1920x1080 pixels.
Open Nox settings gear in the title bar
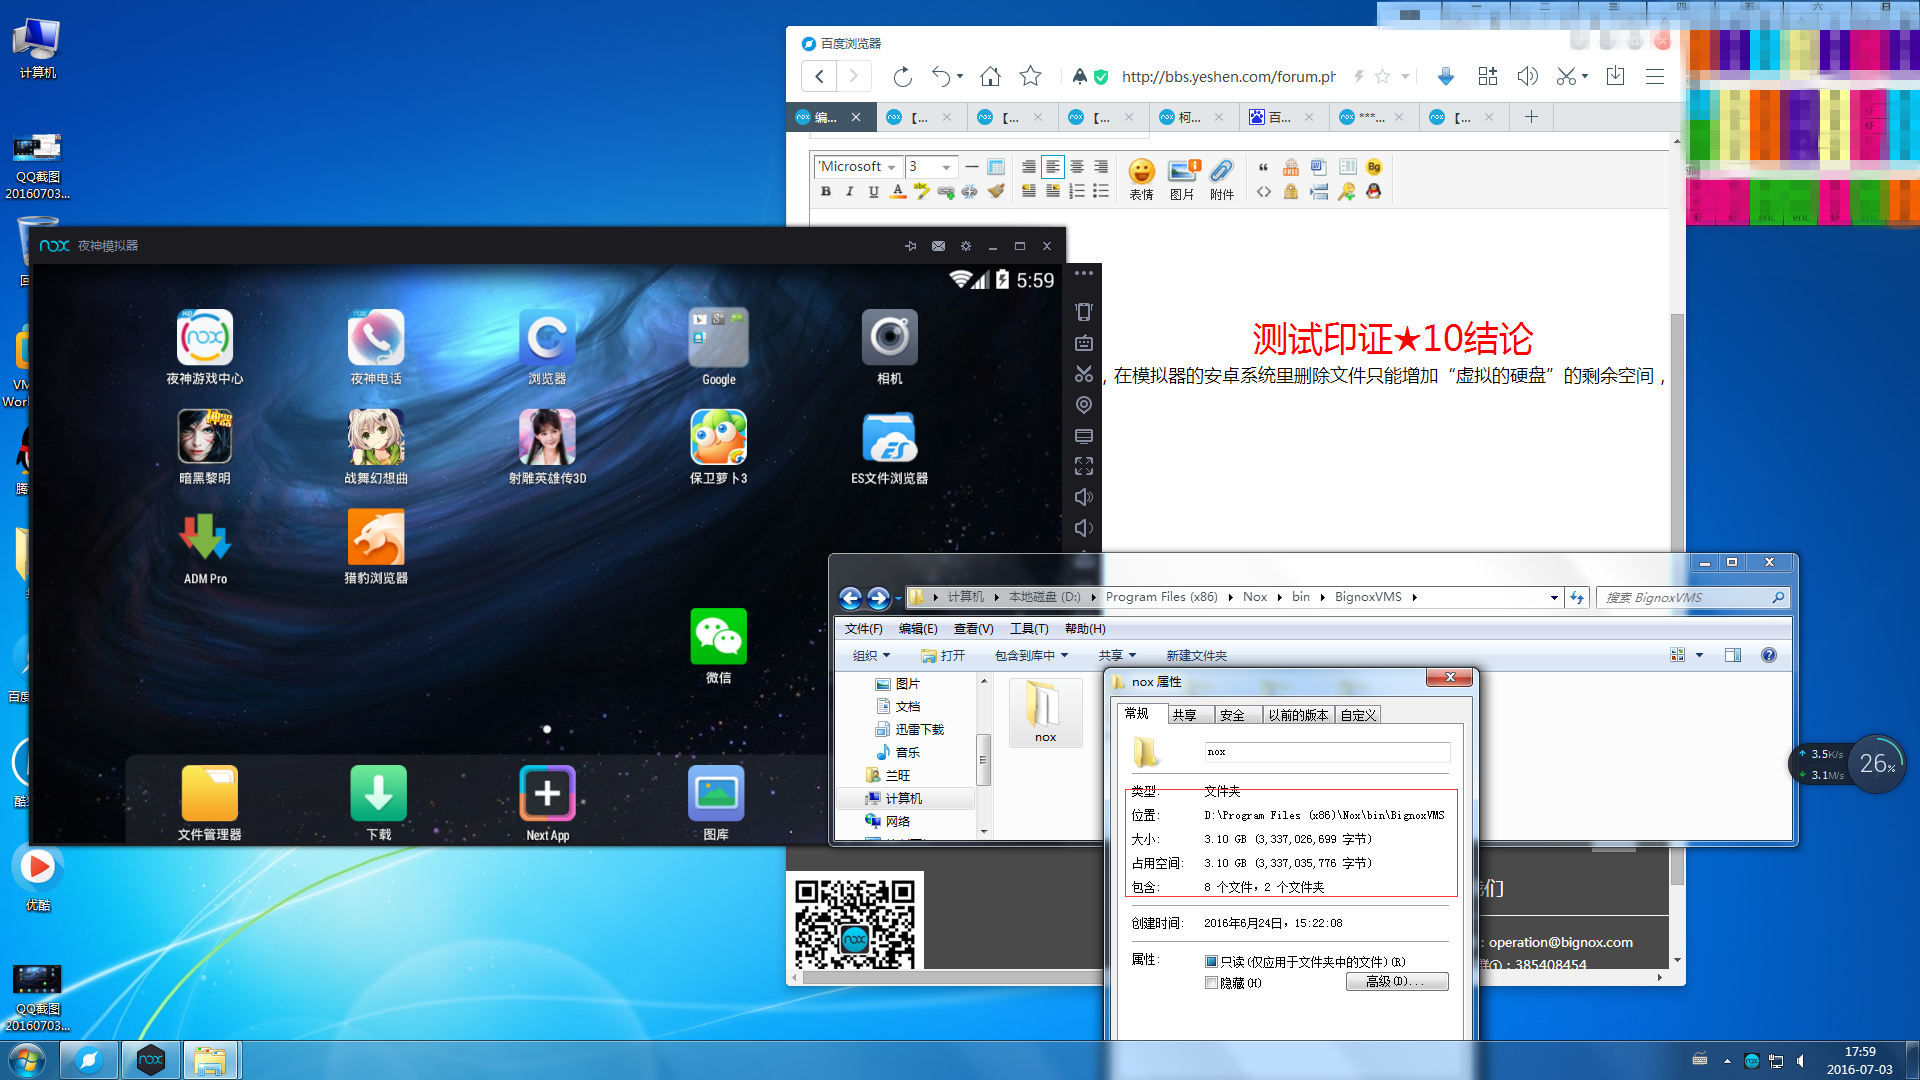(965, 246)
